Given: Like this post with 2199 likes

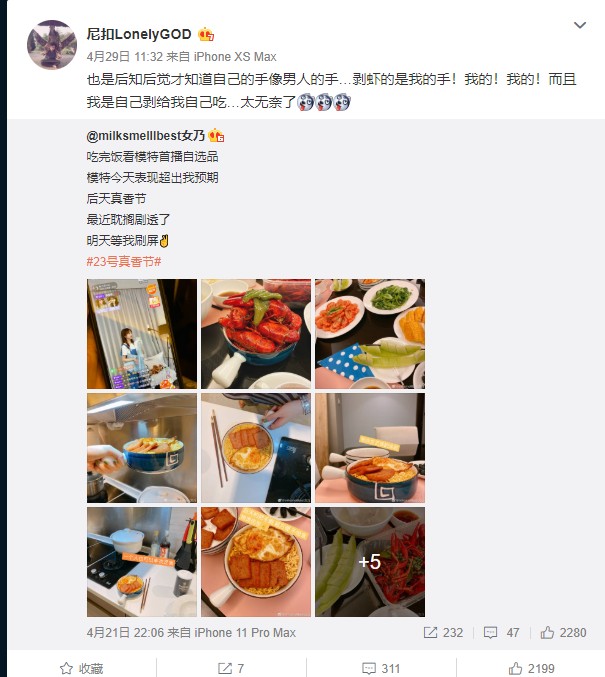Looking at the screenshot, I should (531, 668).
